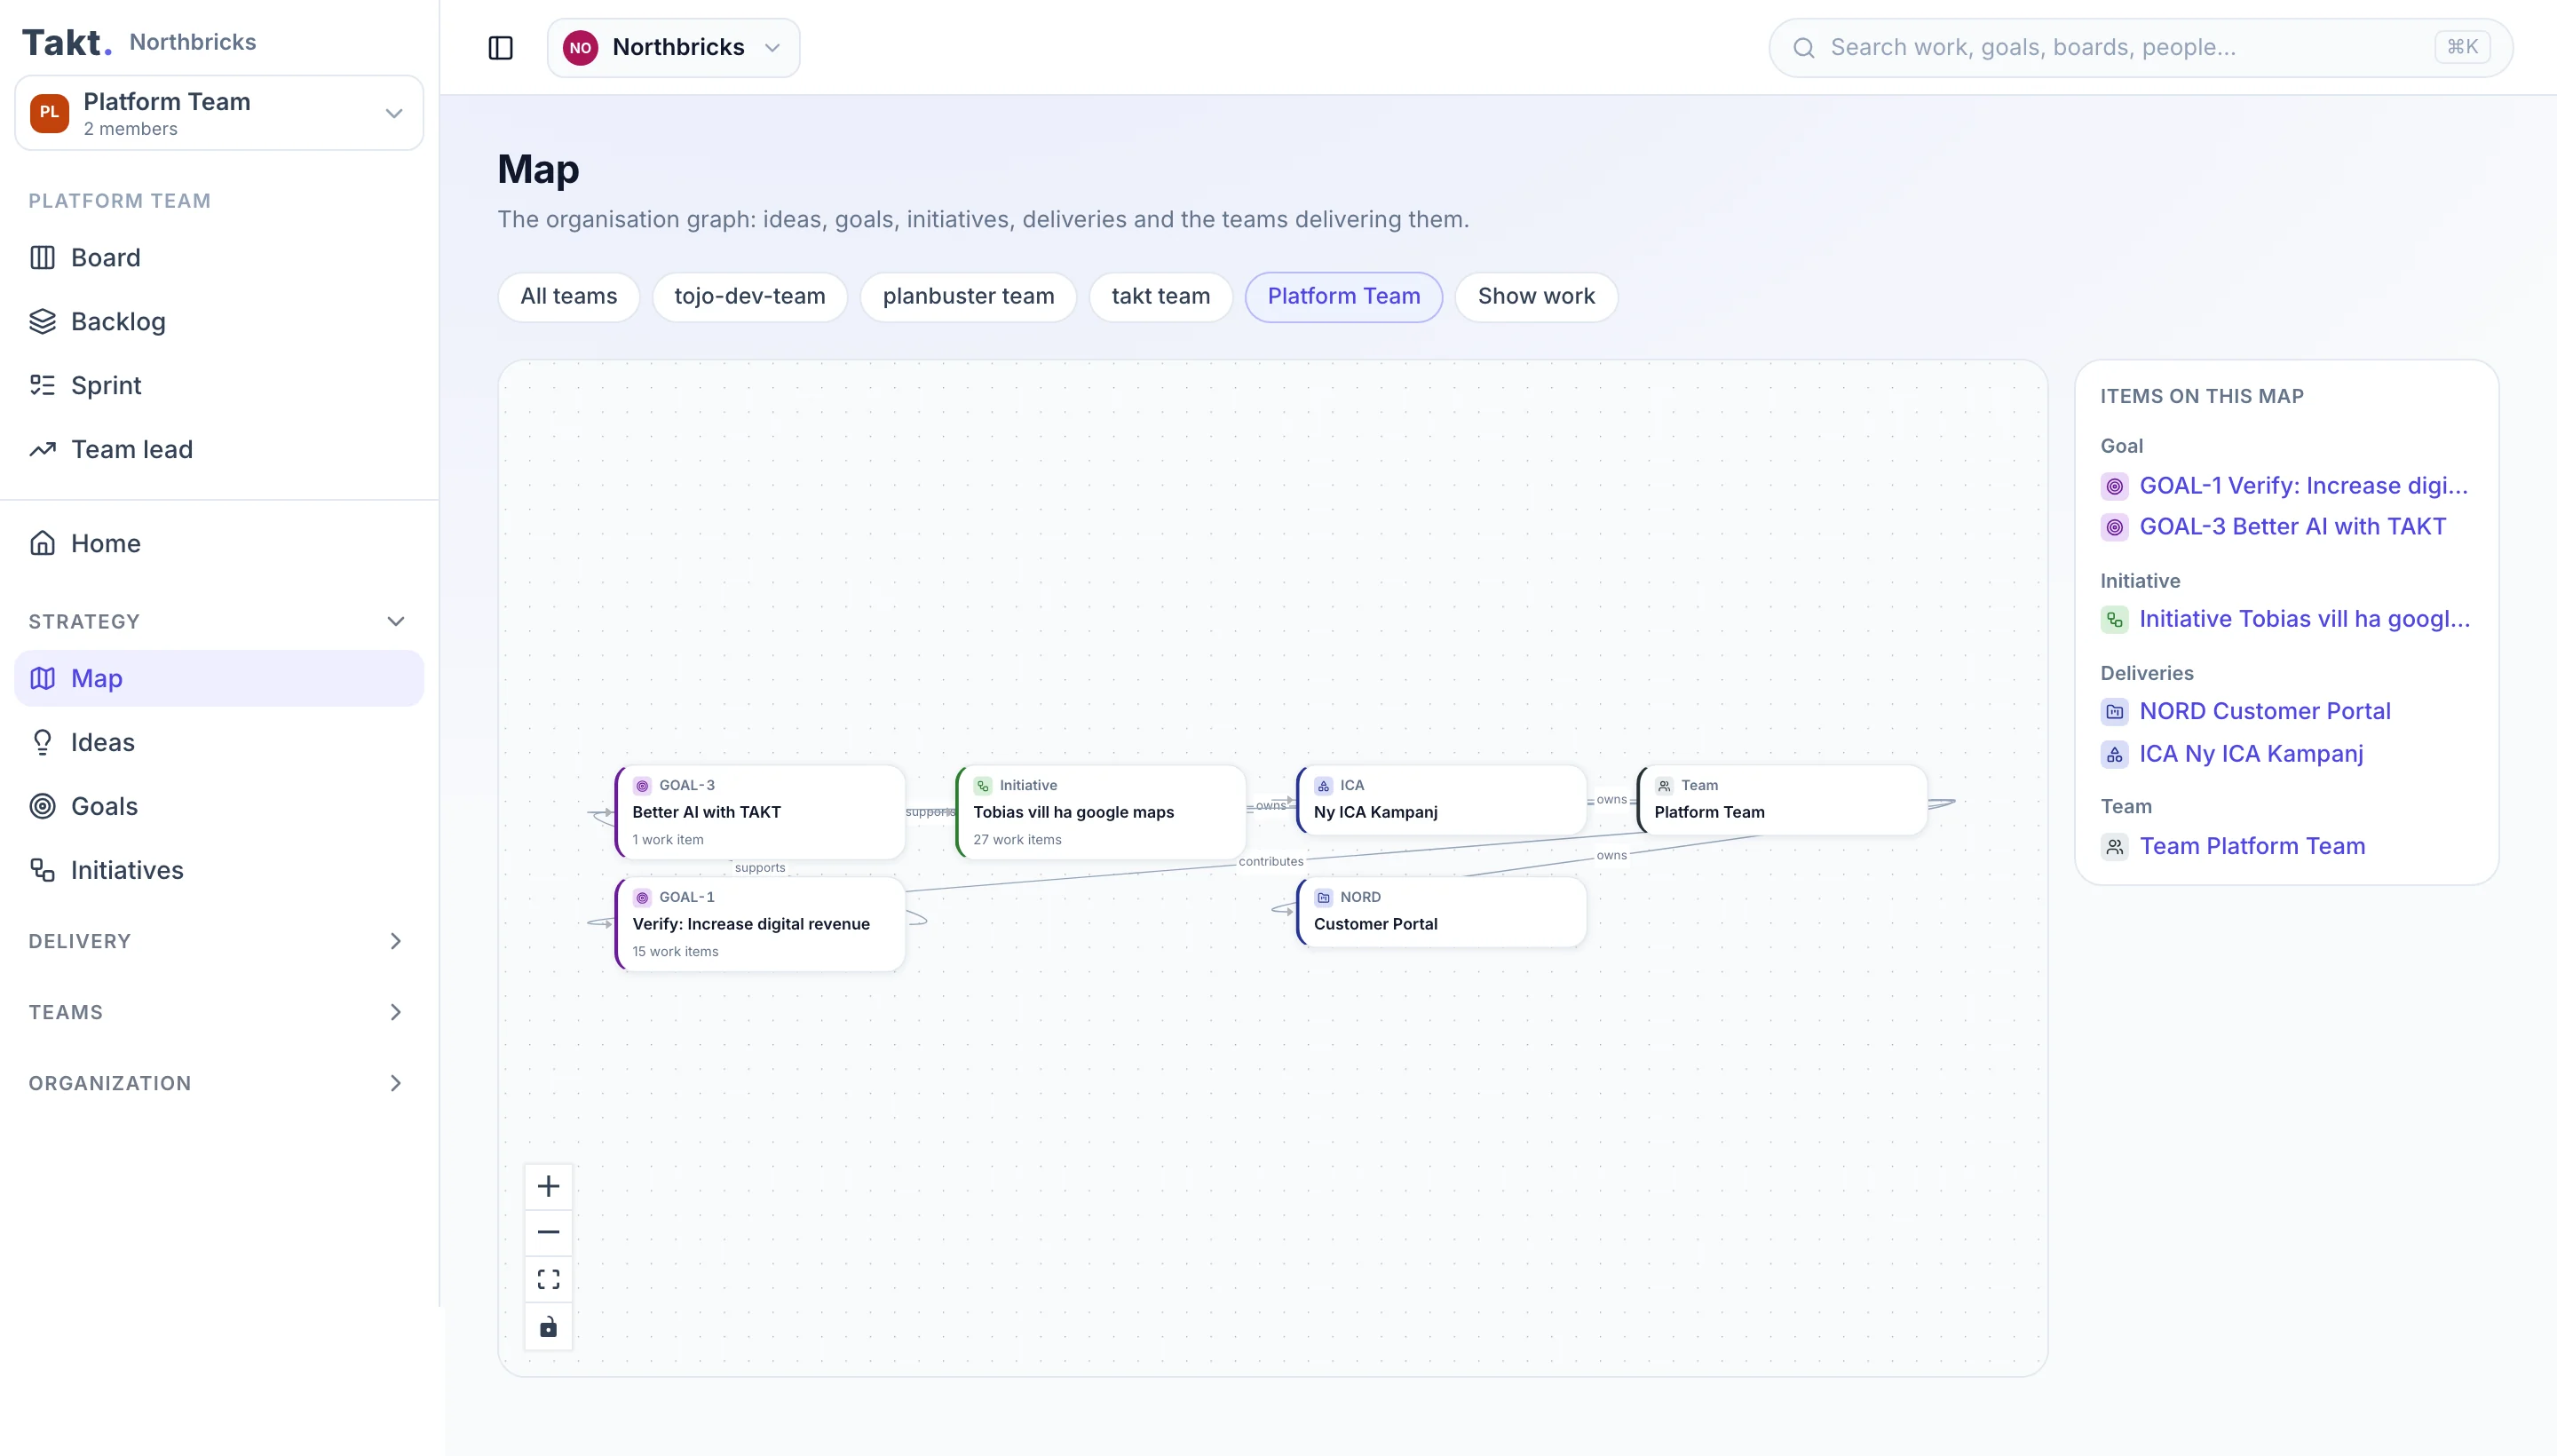
Task: Open Board in the sidebar
Action: pyautogui.click(x=219, y=257)
